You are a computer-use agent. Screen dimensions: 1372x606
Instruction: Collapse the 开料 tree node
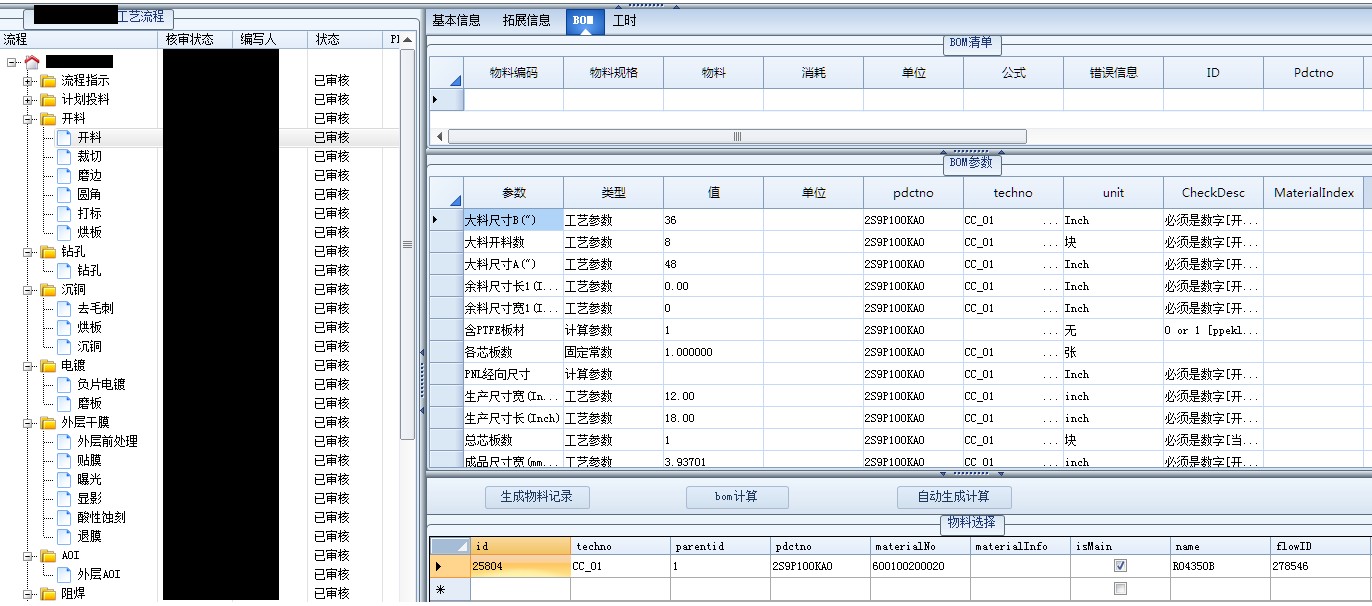28,119
